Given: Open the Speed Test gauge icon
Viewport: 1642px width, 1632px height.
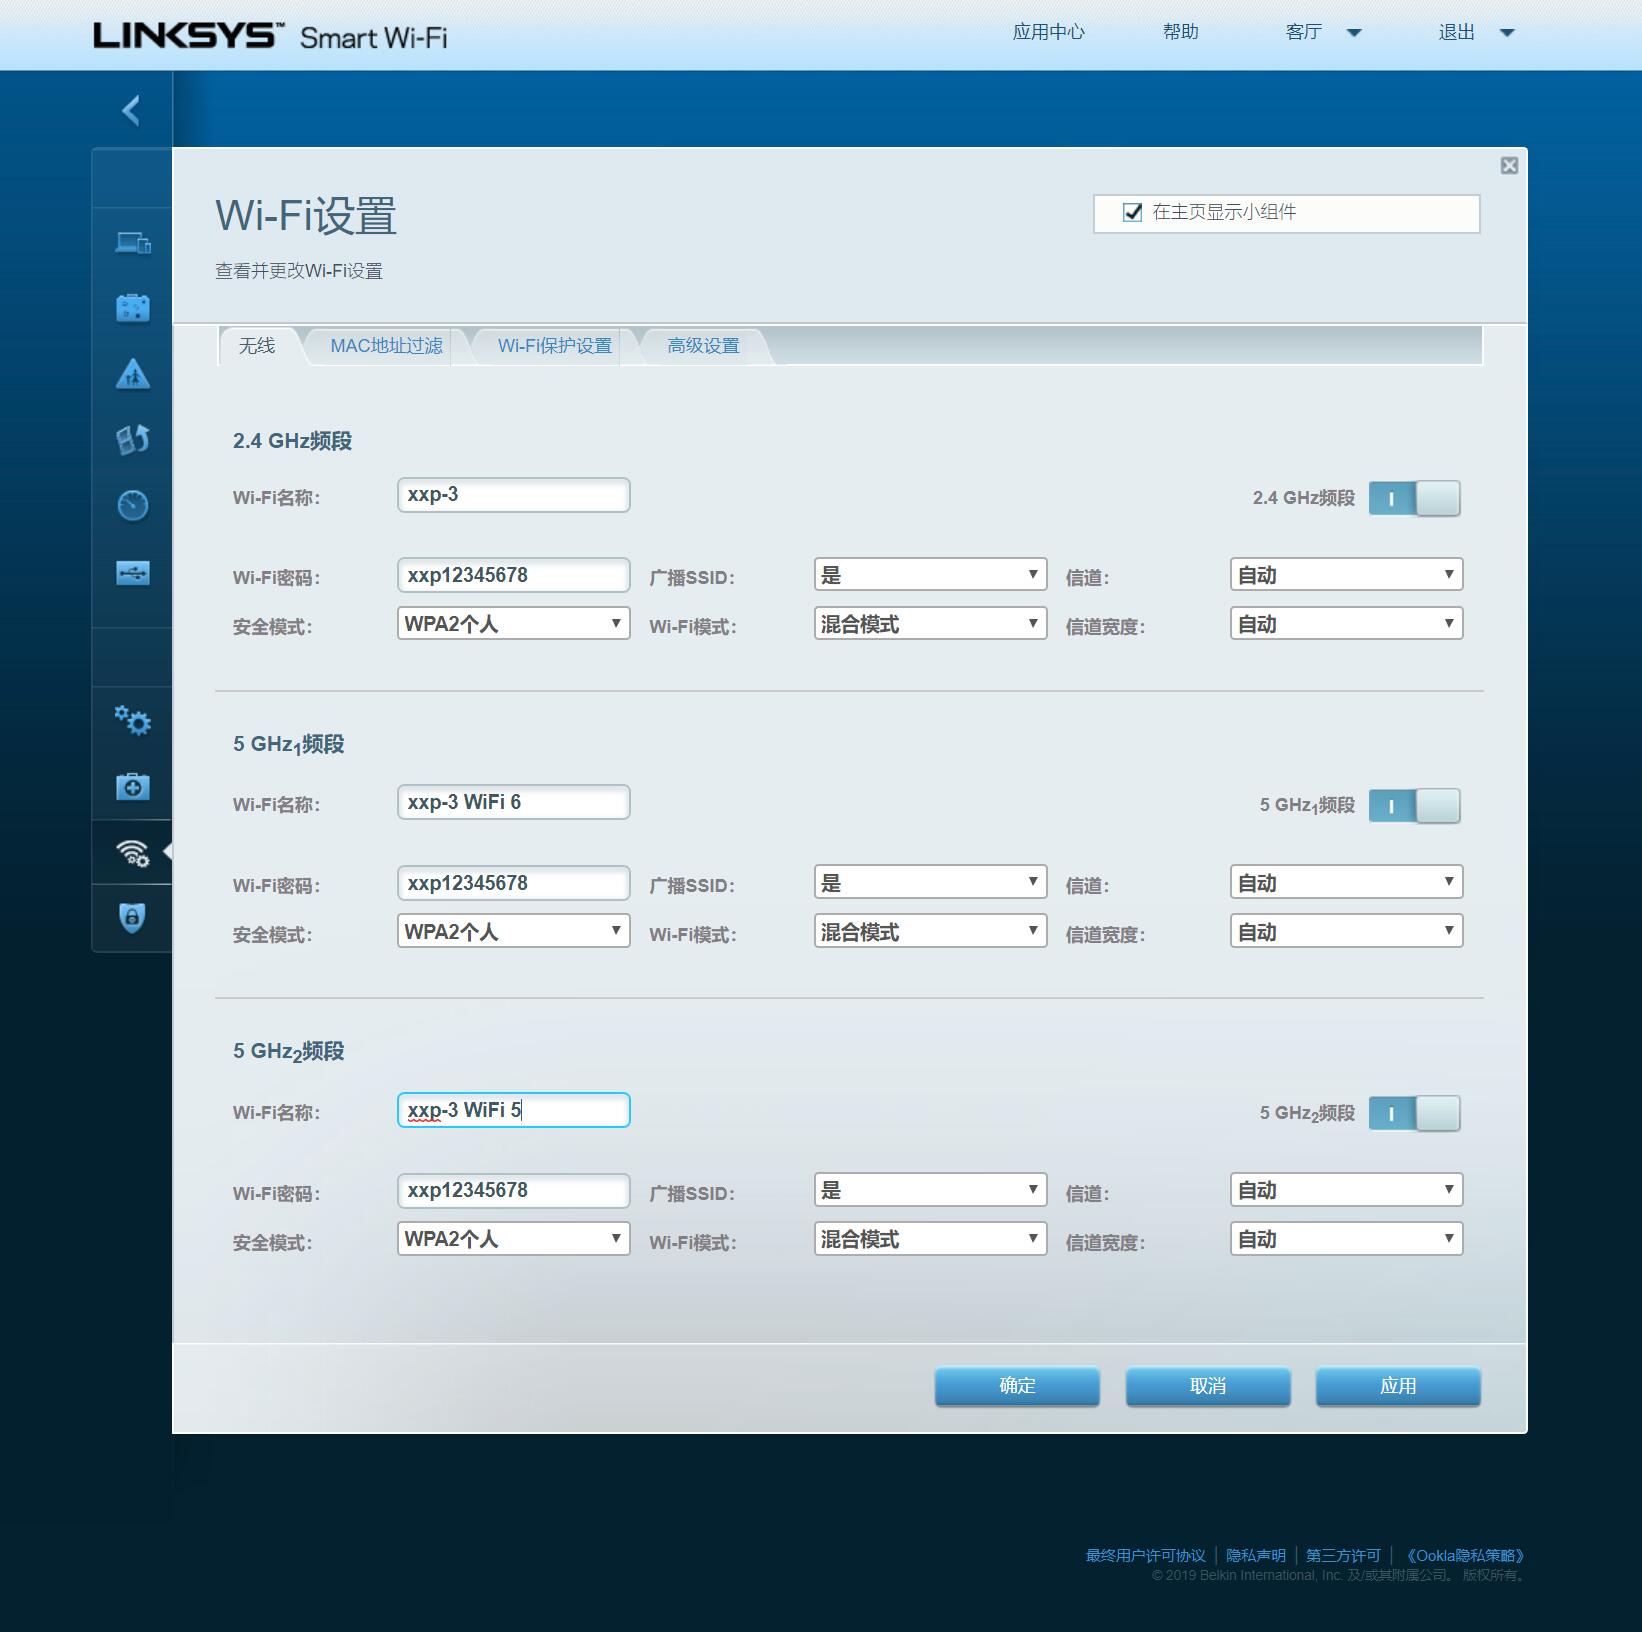Looking at the screenshot, I should click(x=133, y=505).
